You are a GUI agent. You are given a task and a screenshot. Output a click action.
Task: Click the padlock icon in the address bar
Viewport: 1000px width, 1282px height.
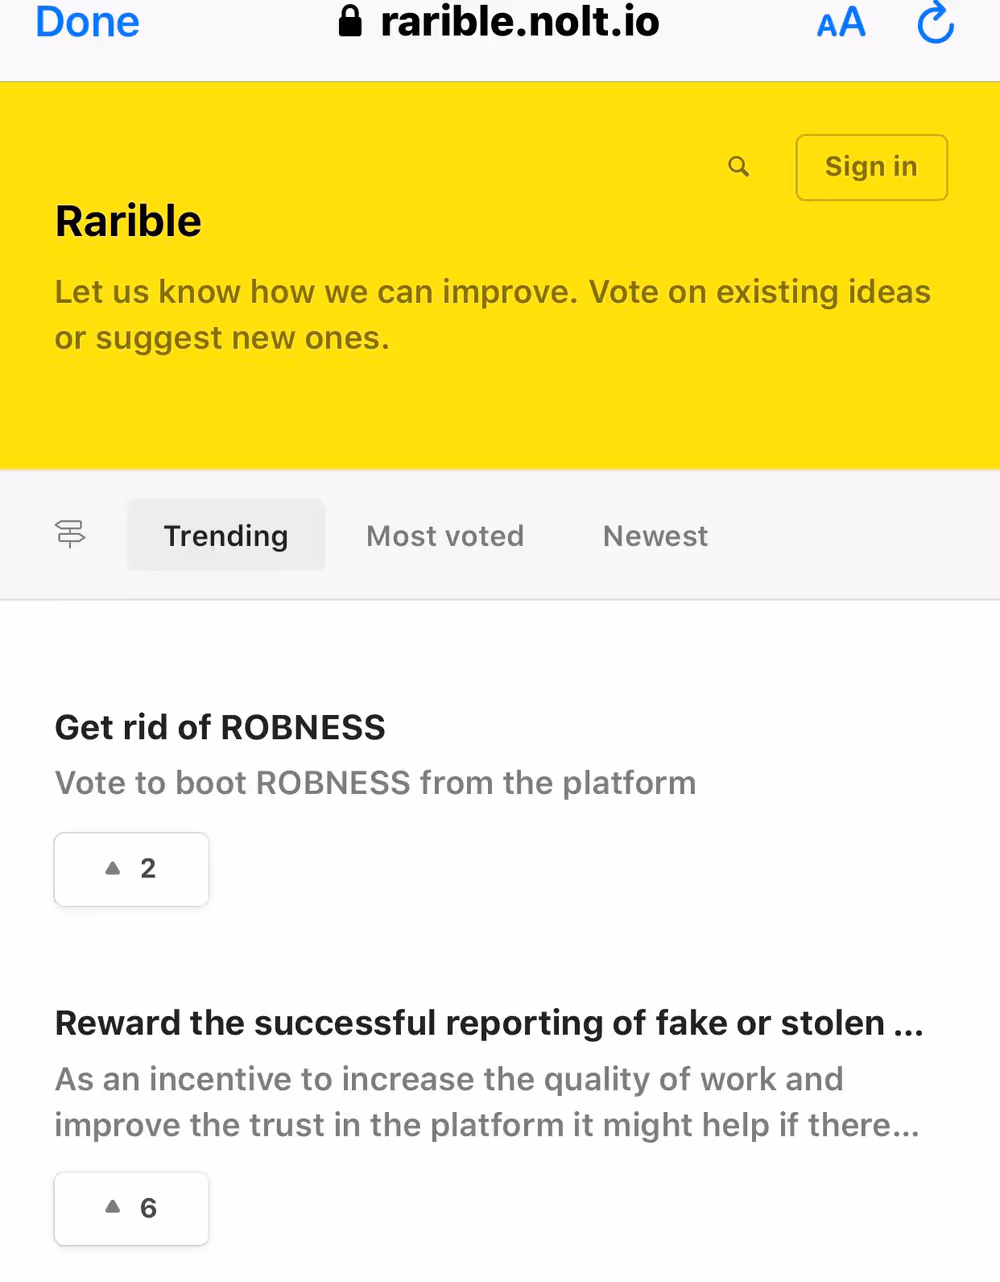click(x=350, y=21)
